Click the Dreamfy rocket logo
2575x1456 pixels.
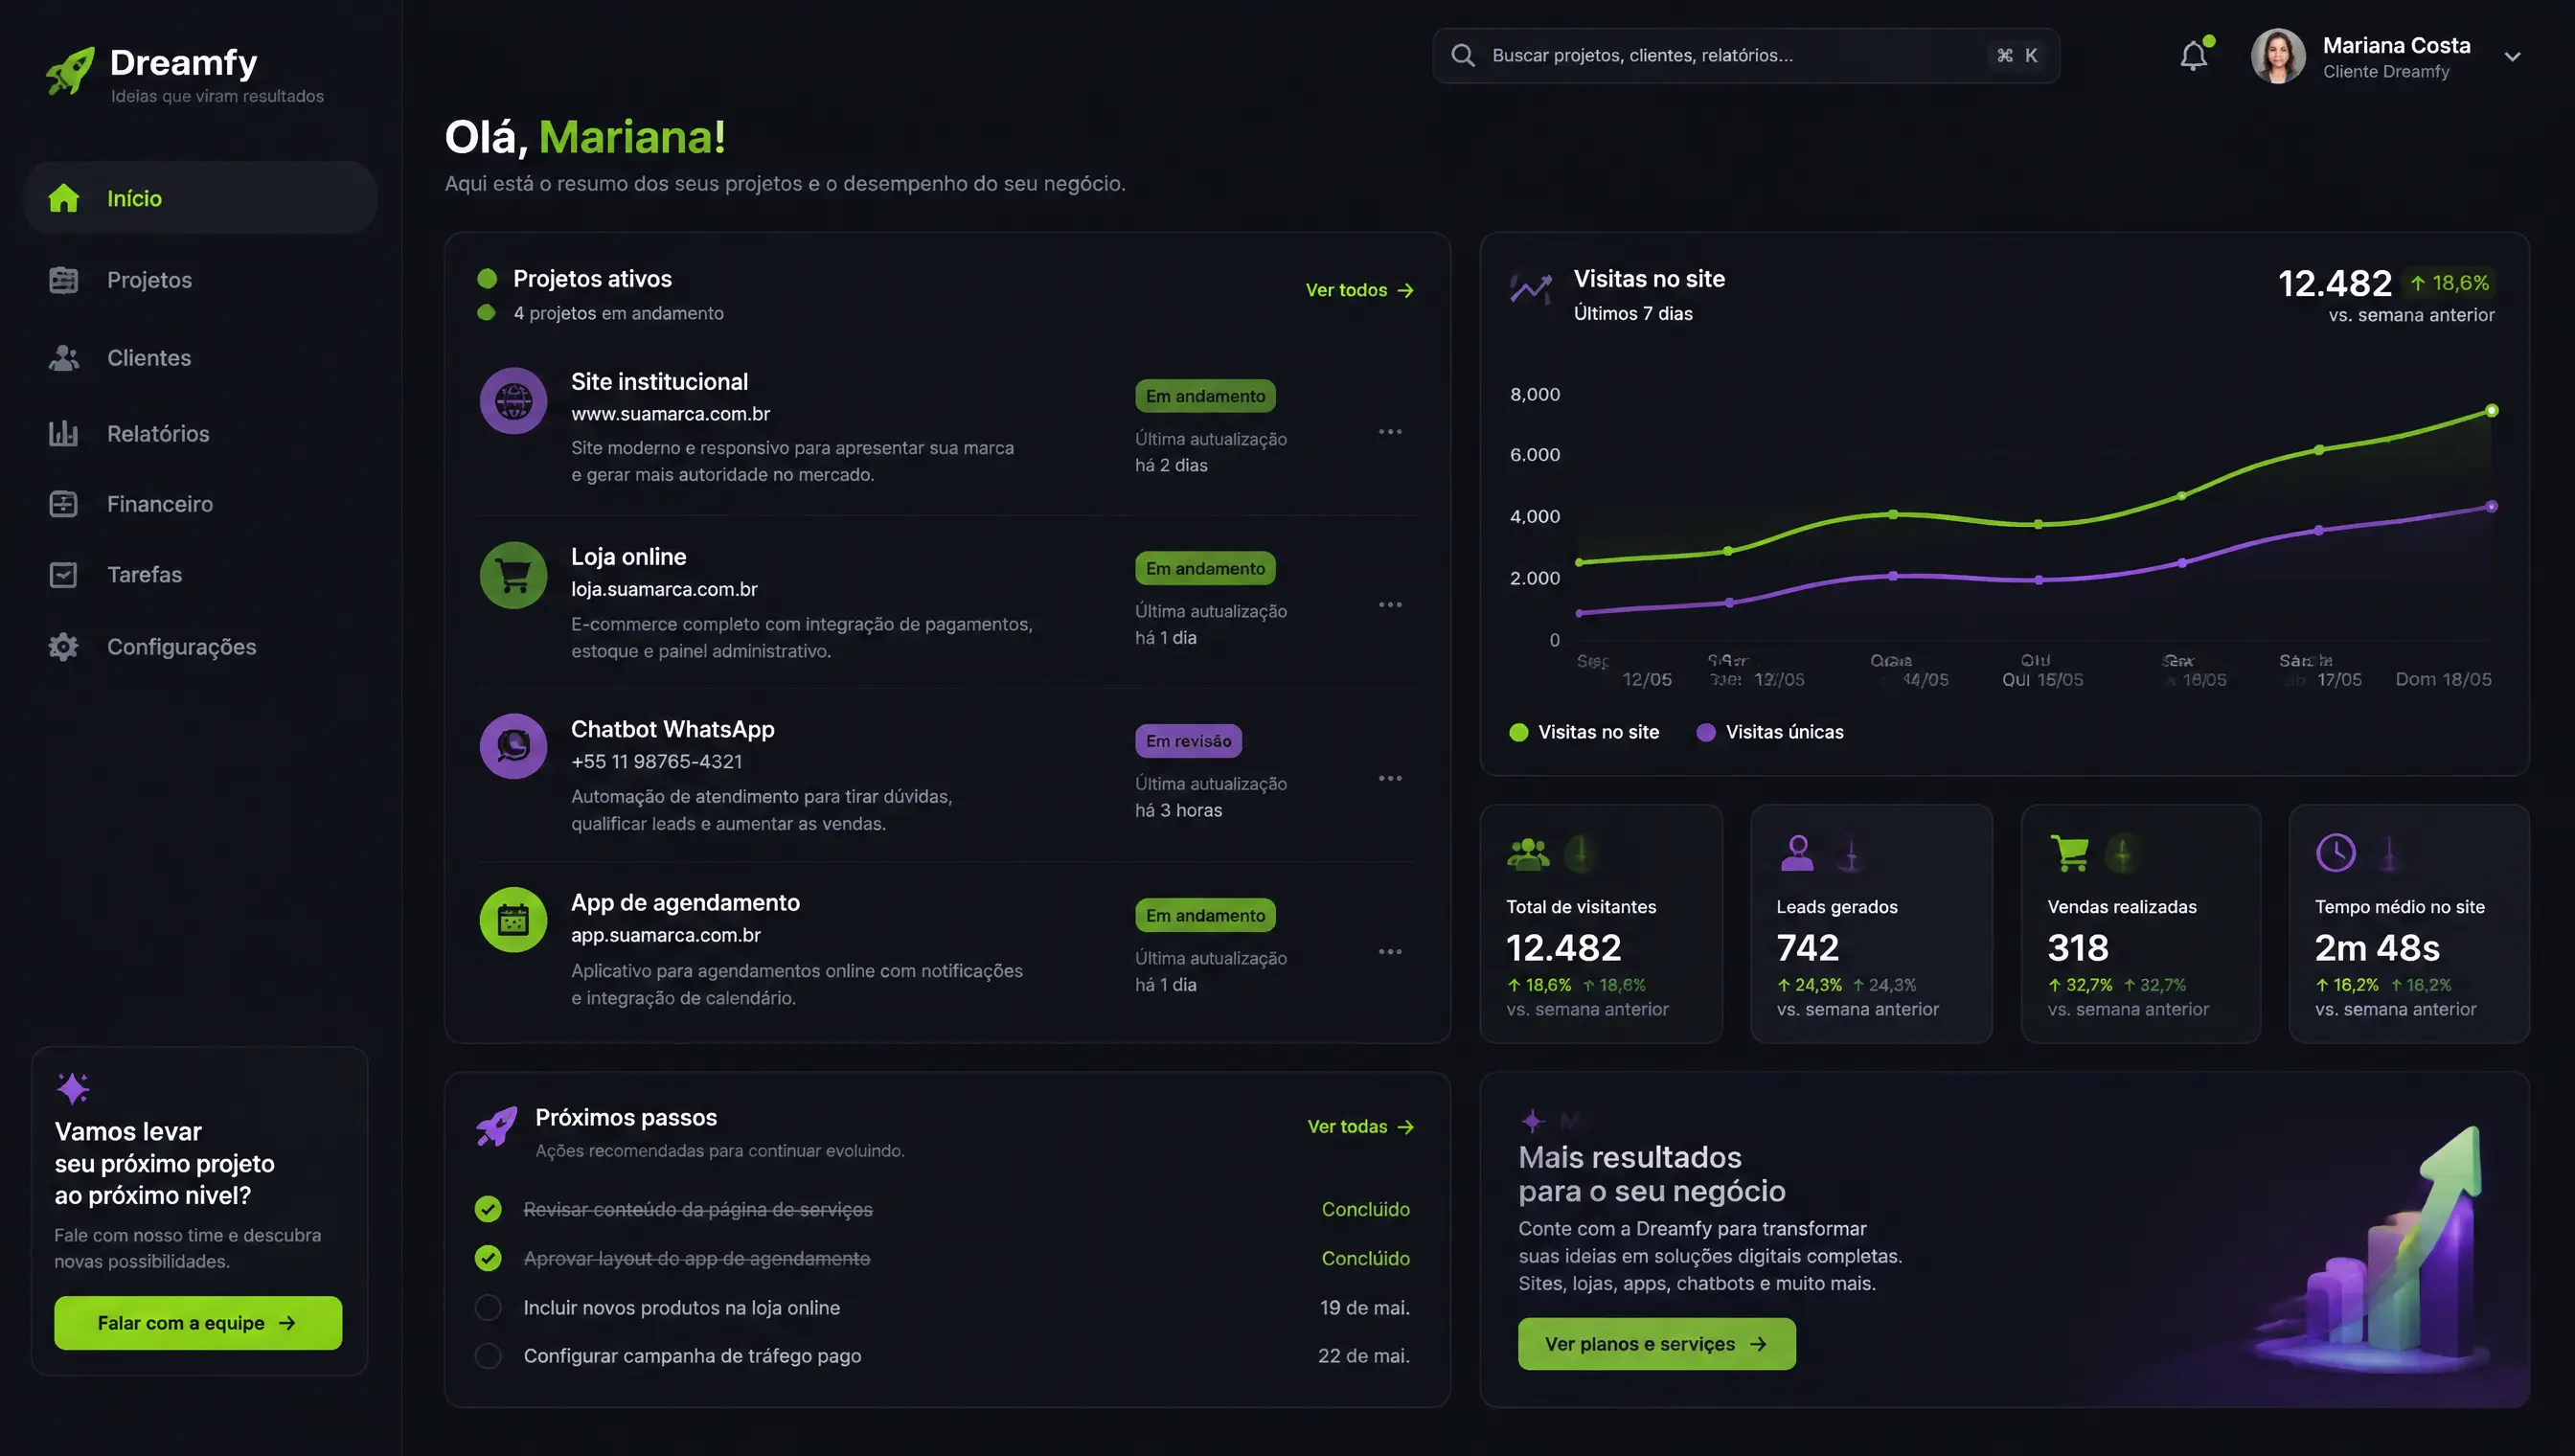(x=70, y=70)
